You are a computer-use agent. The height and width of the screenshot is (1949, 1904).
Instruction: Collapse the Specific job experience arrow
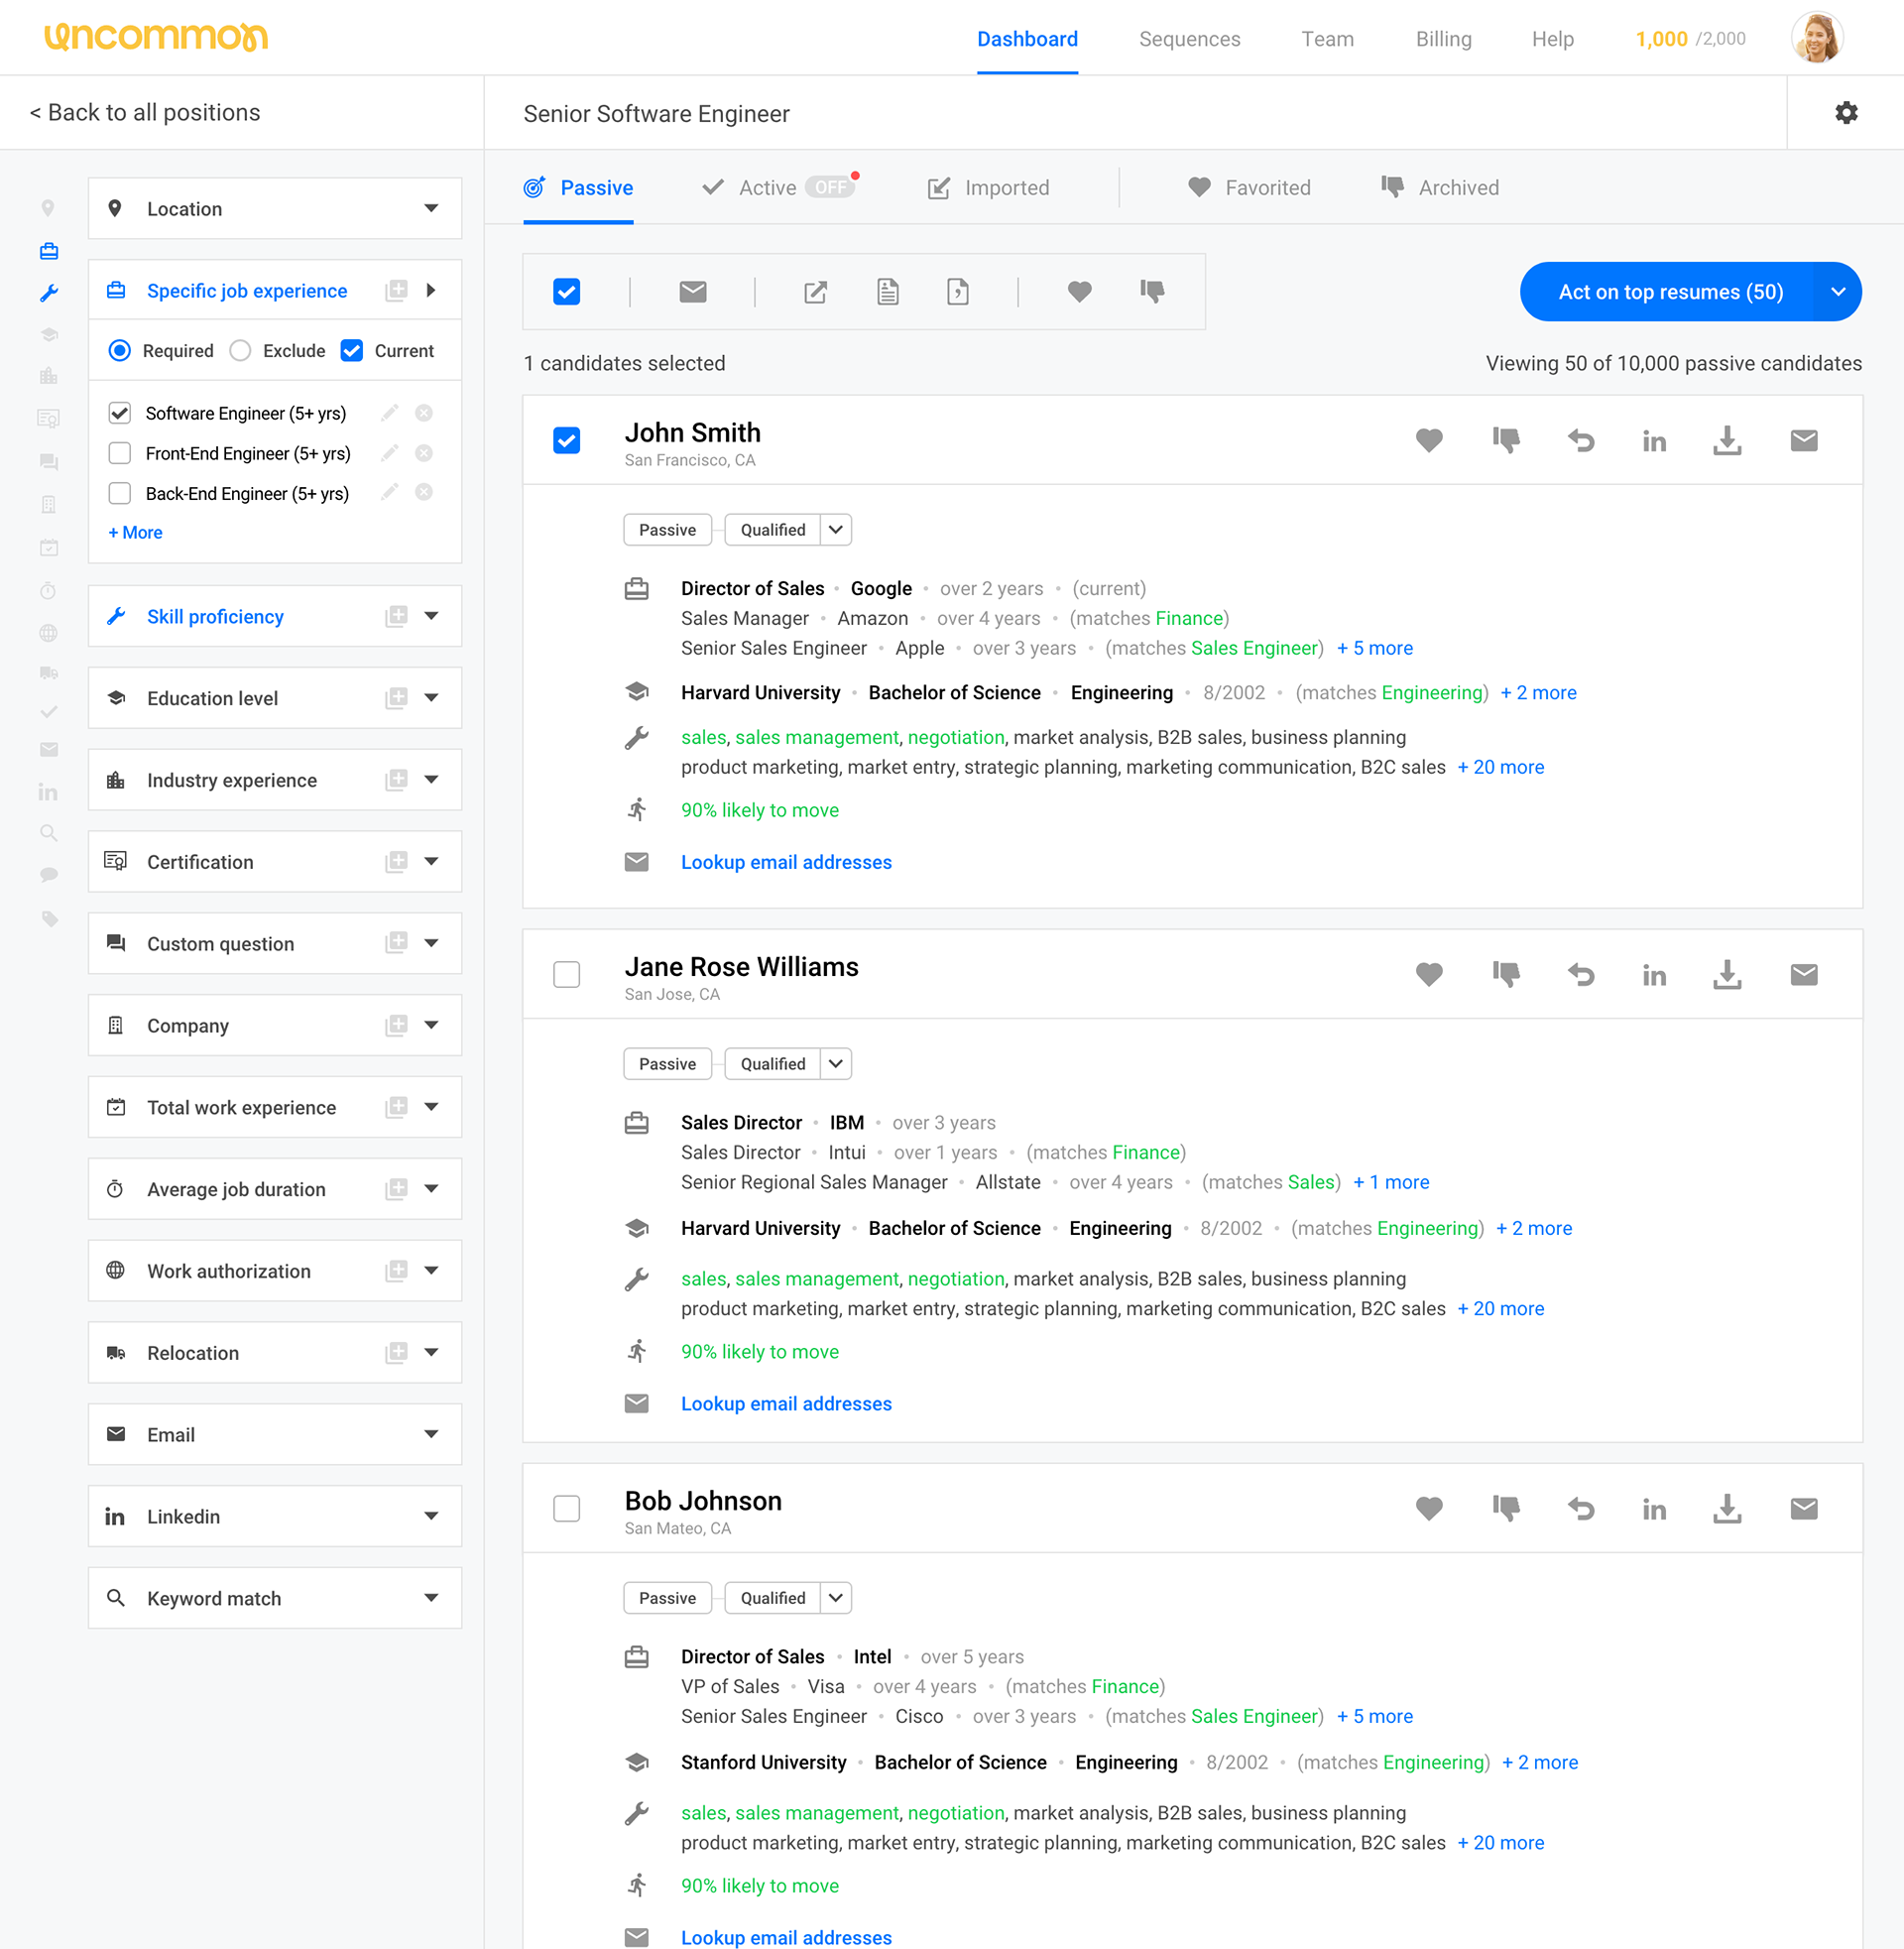tap(431, 290)
